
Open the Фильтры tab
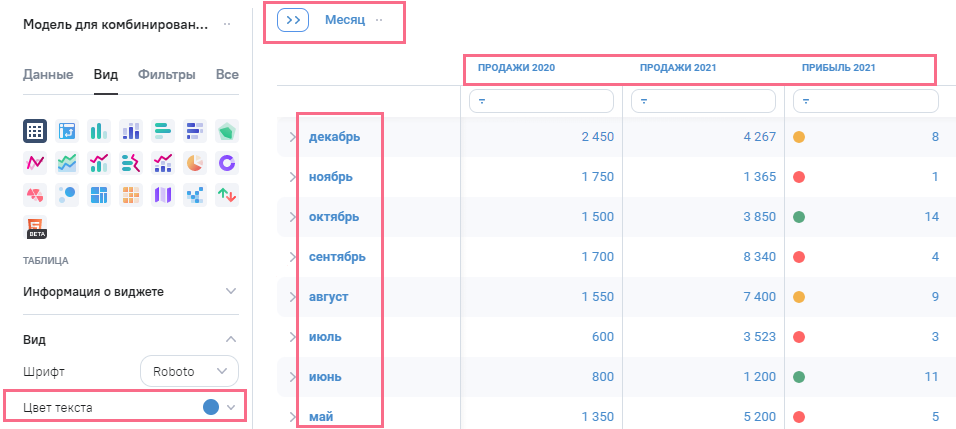[166, 74]
